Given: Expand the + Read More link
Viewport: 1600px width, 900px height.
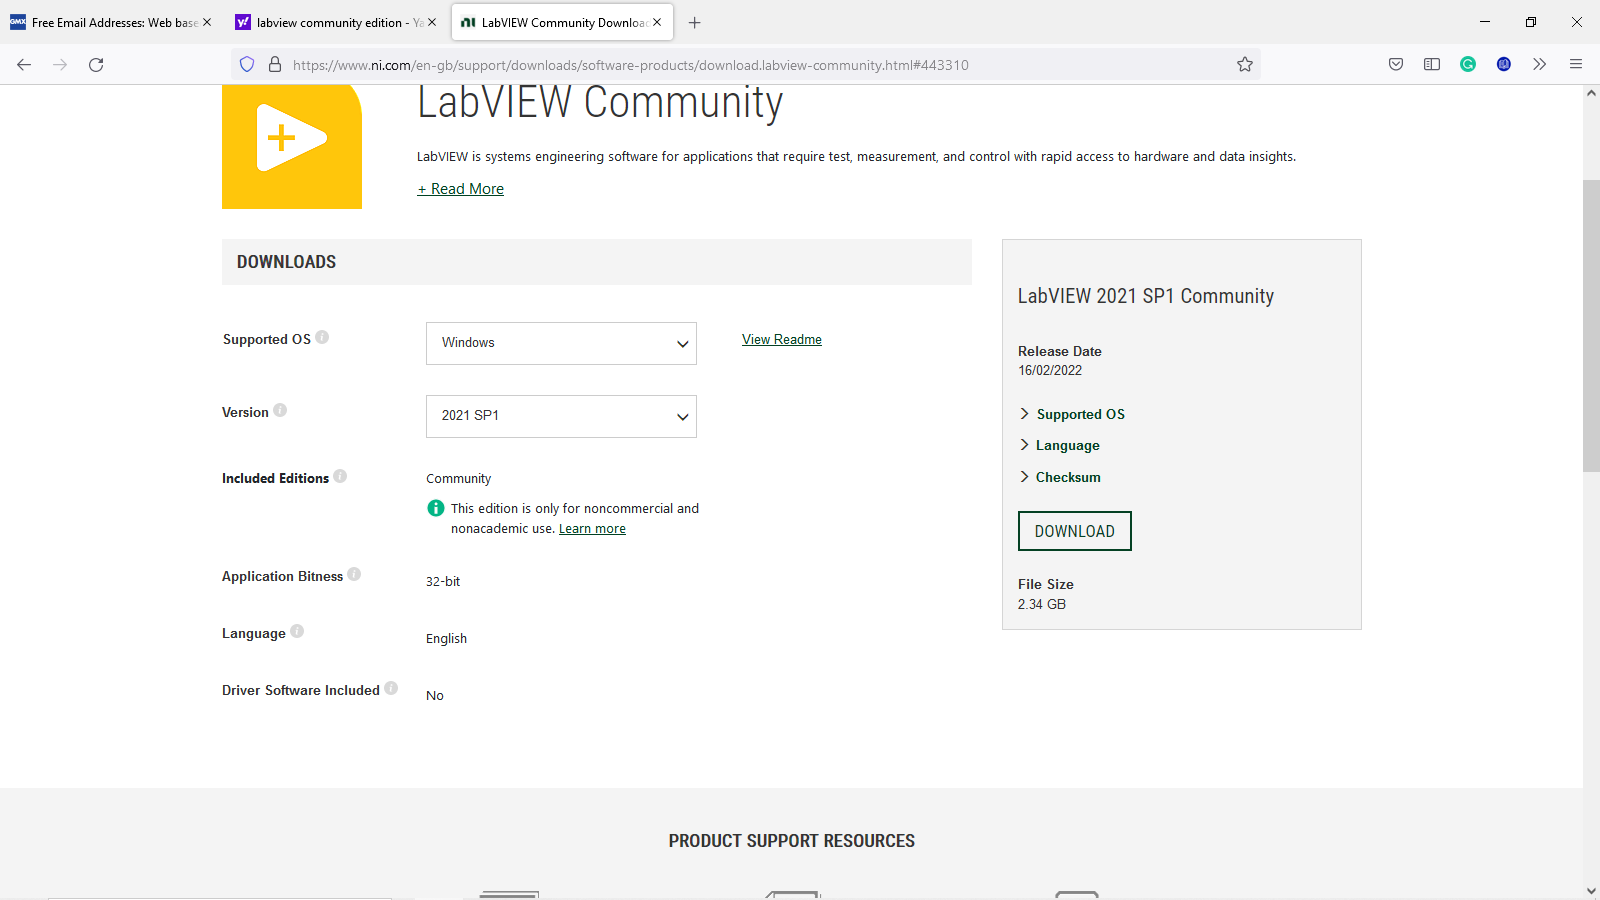Looking at the screenshot, I should (x=461, y=189).
